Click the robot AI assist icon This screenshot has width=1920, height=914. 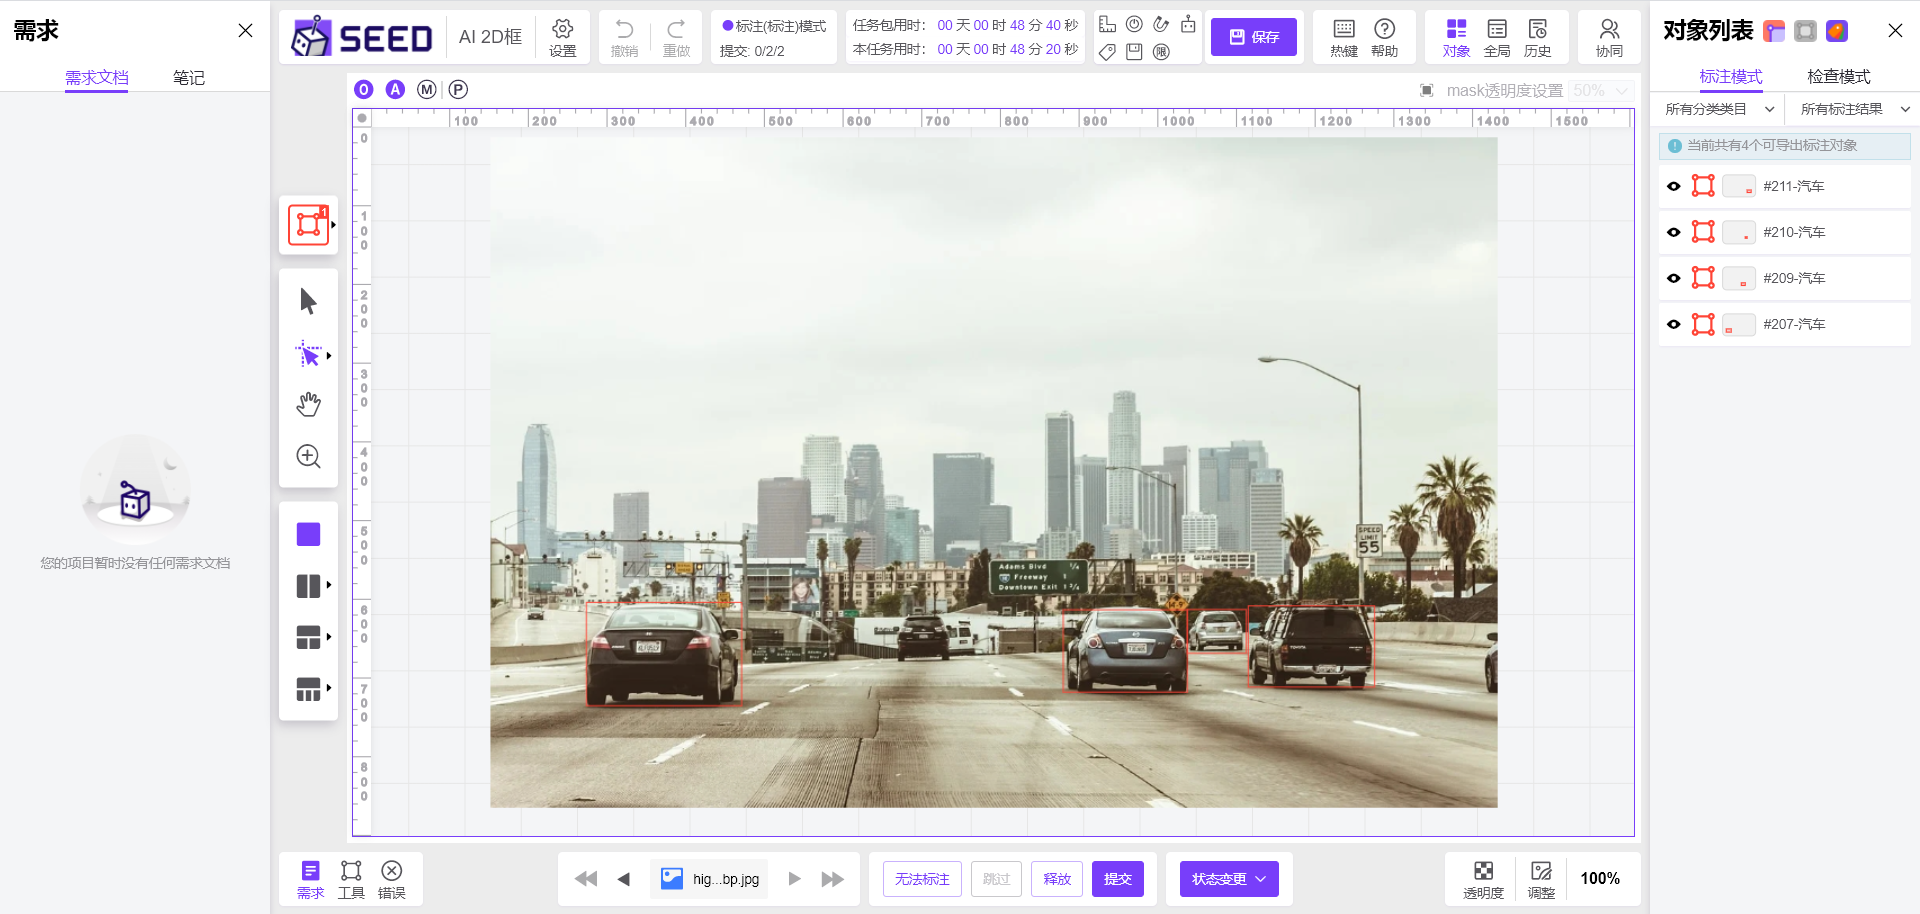1188,24
